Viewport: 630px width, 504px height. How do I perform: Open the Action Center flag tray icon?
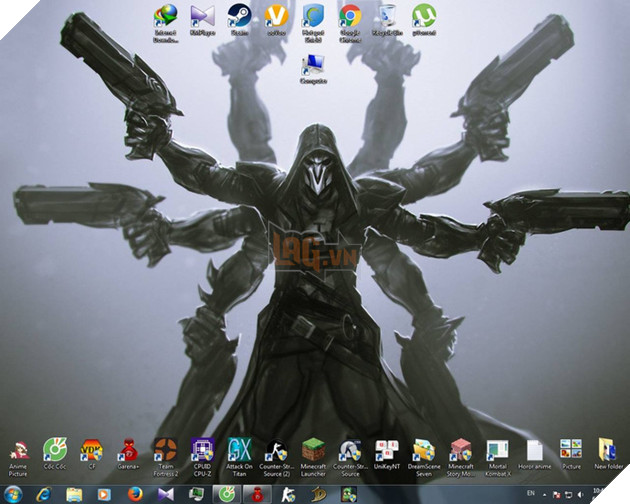[x=556, y=494]
